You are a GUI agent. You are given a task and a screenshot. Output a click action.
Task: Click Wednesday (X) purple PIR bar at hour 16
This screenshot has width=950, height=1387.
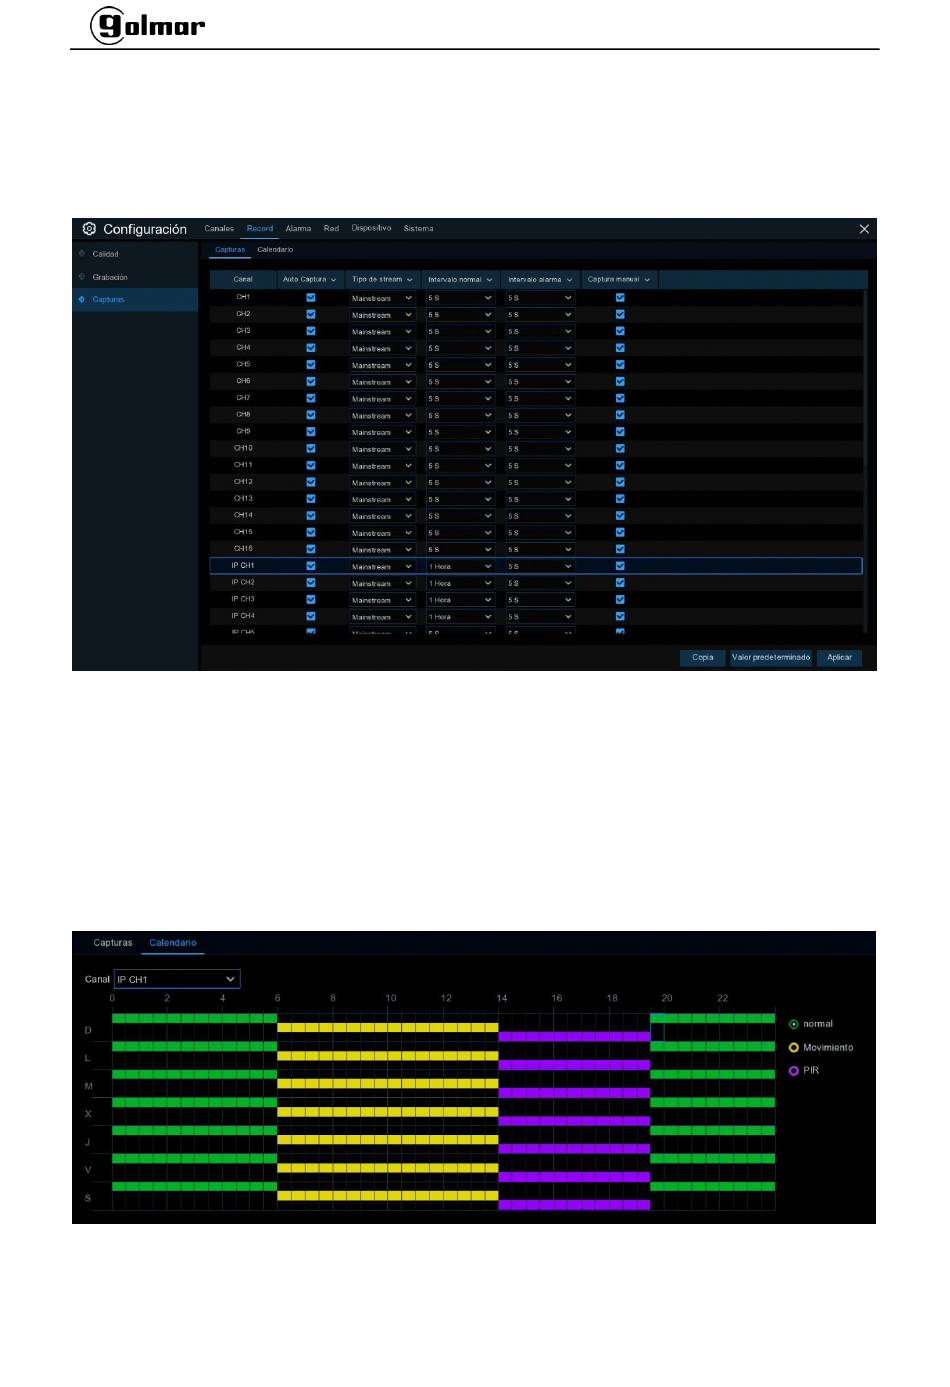560,1121
